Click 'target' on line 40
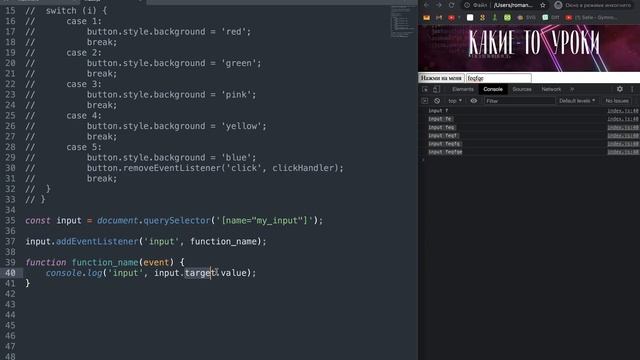This screenshot has height=360, width=640. (x=200, y=273)
